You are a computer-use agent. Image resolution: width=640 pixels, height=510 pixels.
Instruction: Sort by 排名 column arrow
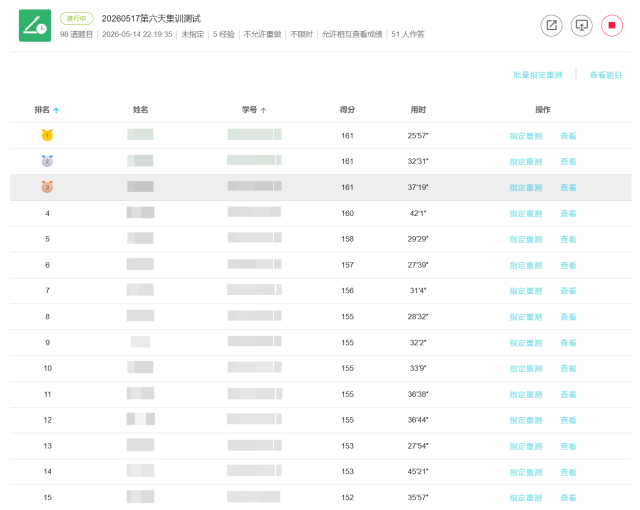pyautogui.click(x=56, y=110)
